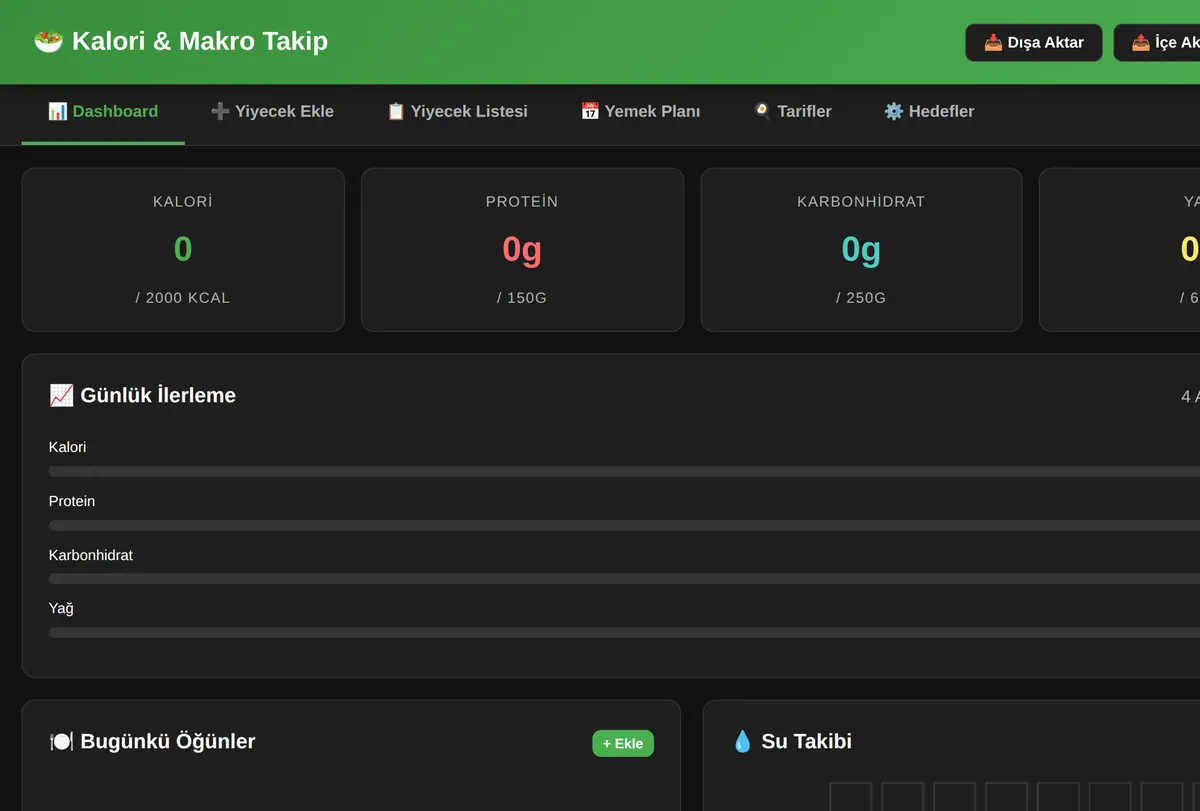Click the Günlük İlerleme heading text

tap(158, 395)
